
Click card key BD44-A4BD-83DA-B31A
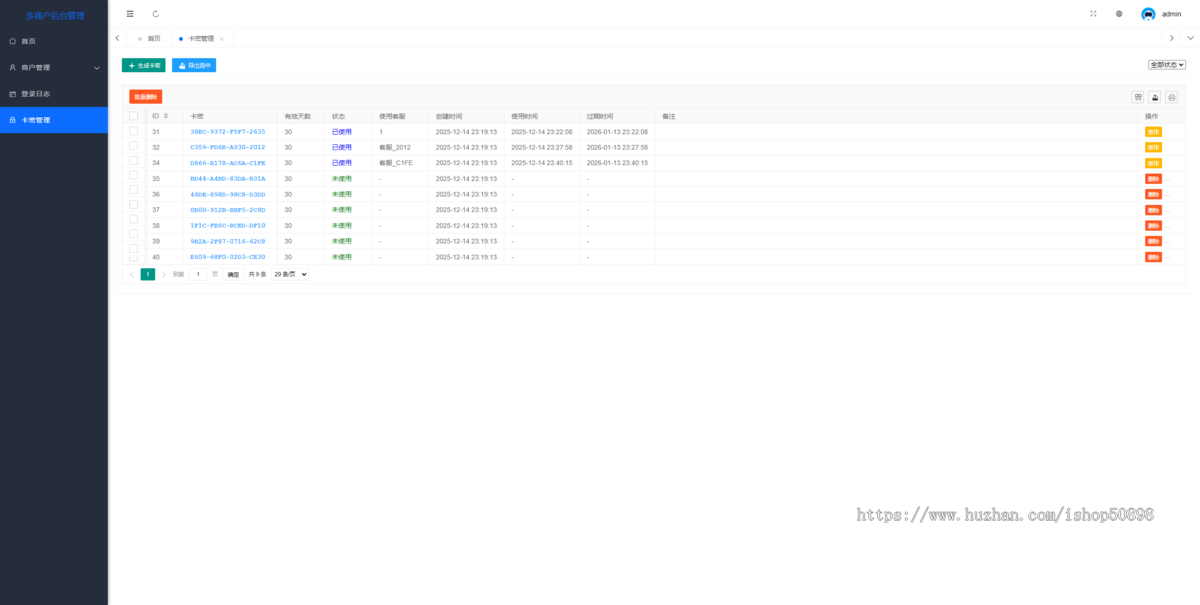click(x=228, y=179)
